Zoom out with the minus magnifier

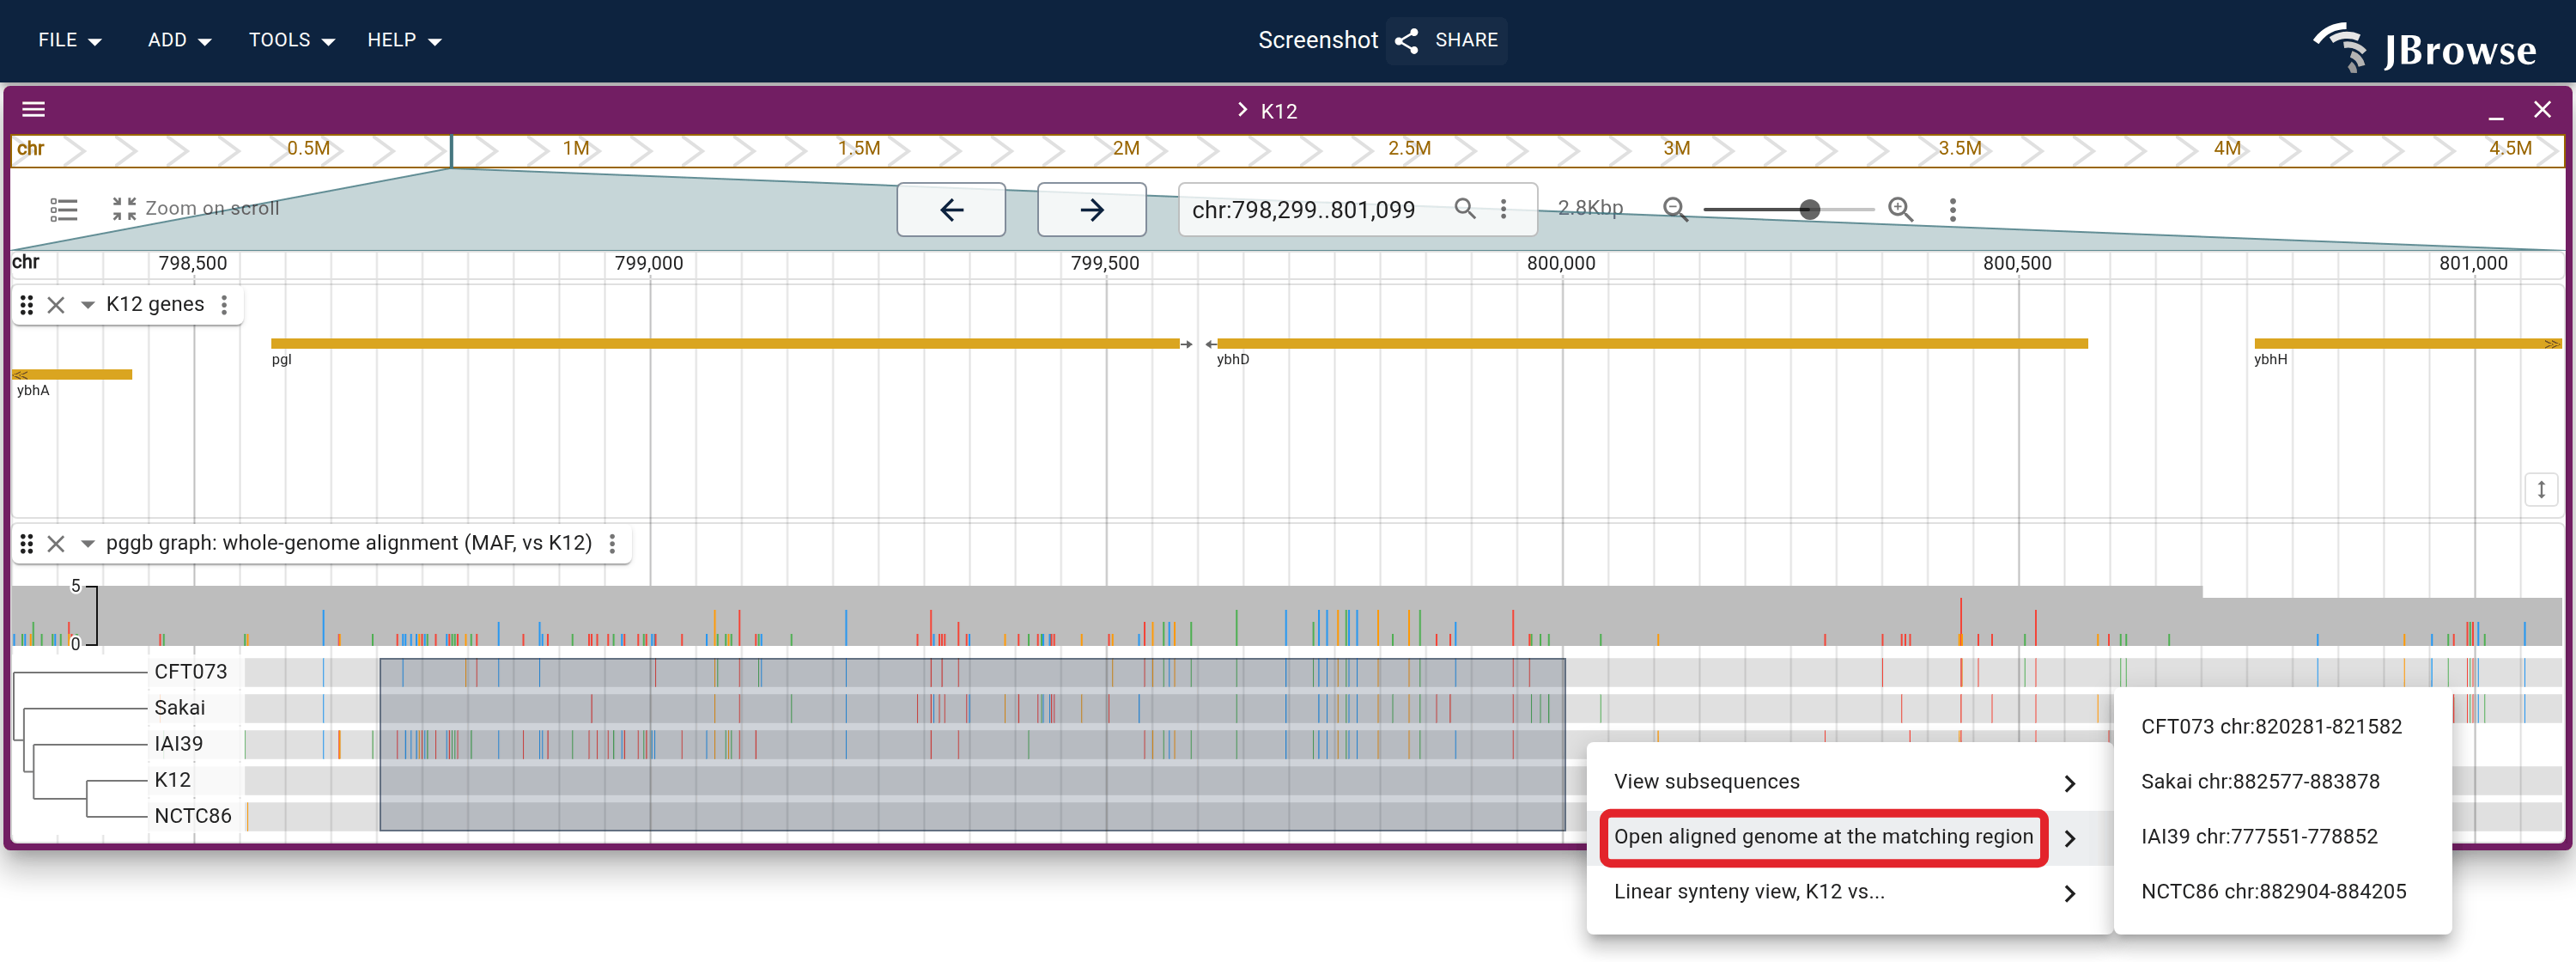[x=1675, y=209]
